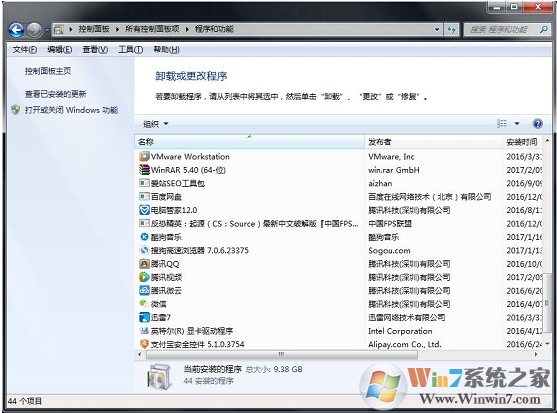Click the horizontal scrollbar left arrow
This screenshot has height=413, width=557.
coord(139,354)
